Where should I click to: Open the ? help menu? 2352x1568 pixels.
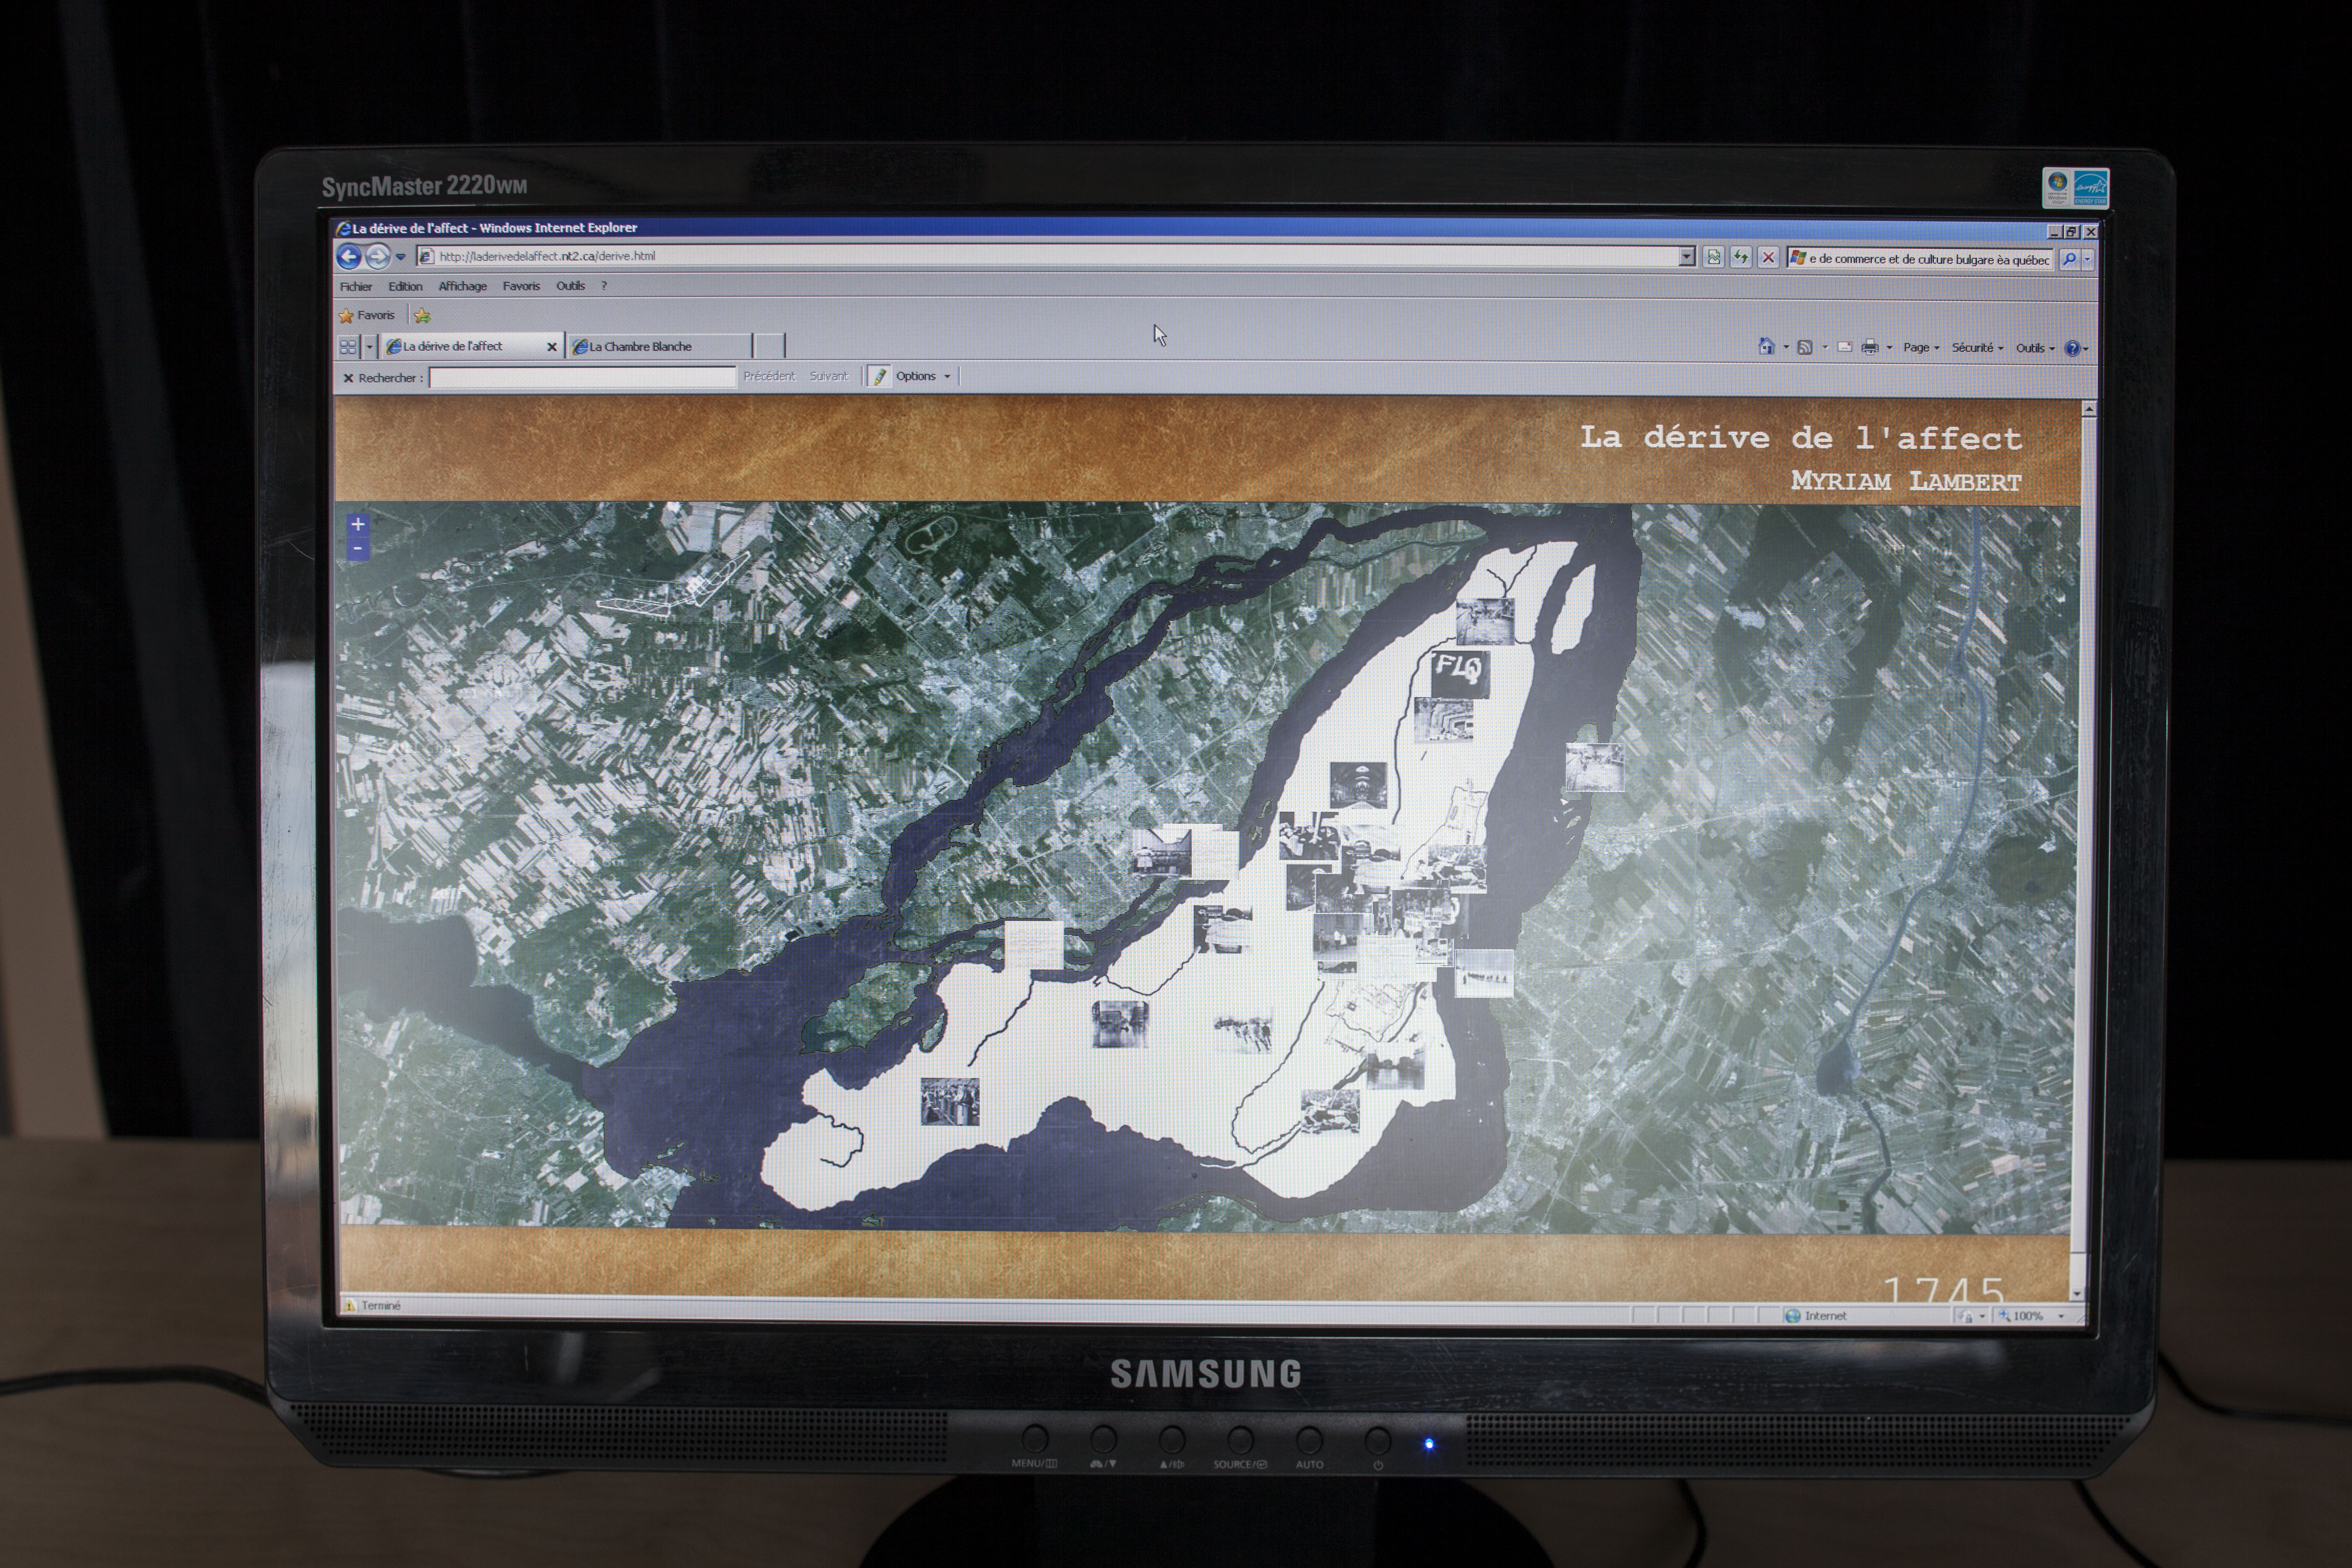click(604, 286)
